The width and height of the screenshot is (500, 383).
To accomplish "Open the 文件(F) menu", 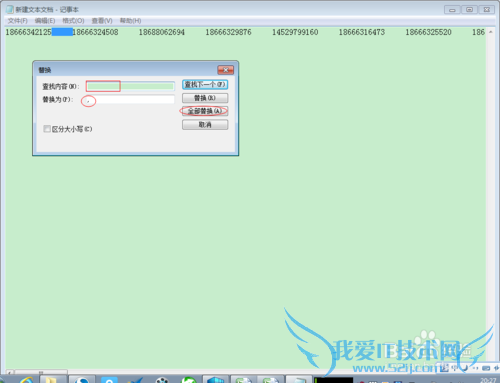I will 17,21.
